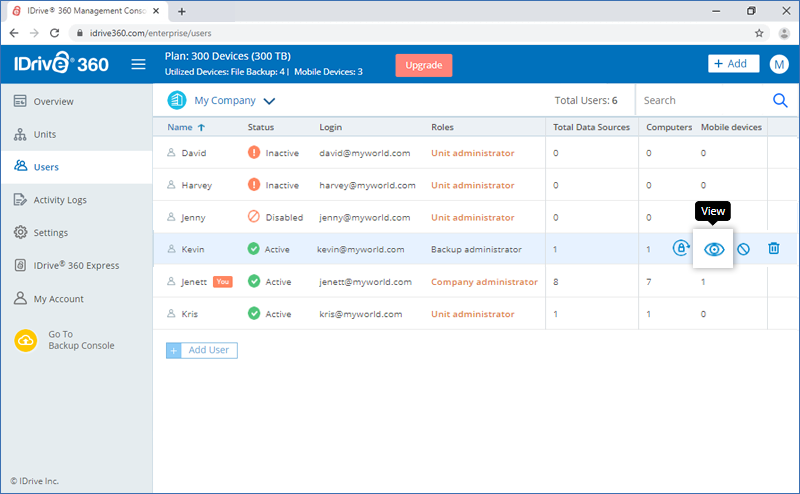800x494 pixels.
Task: Click the Company administrator role for Jenett
Action: click(484, 282)
